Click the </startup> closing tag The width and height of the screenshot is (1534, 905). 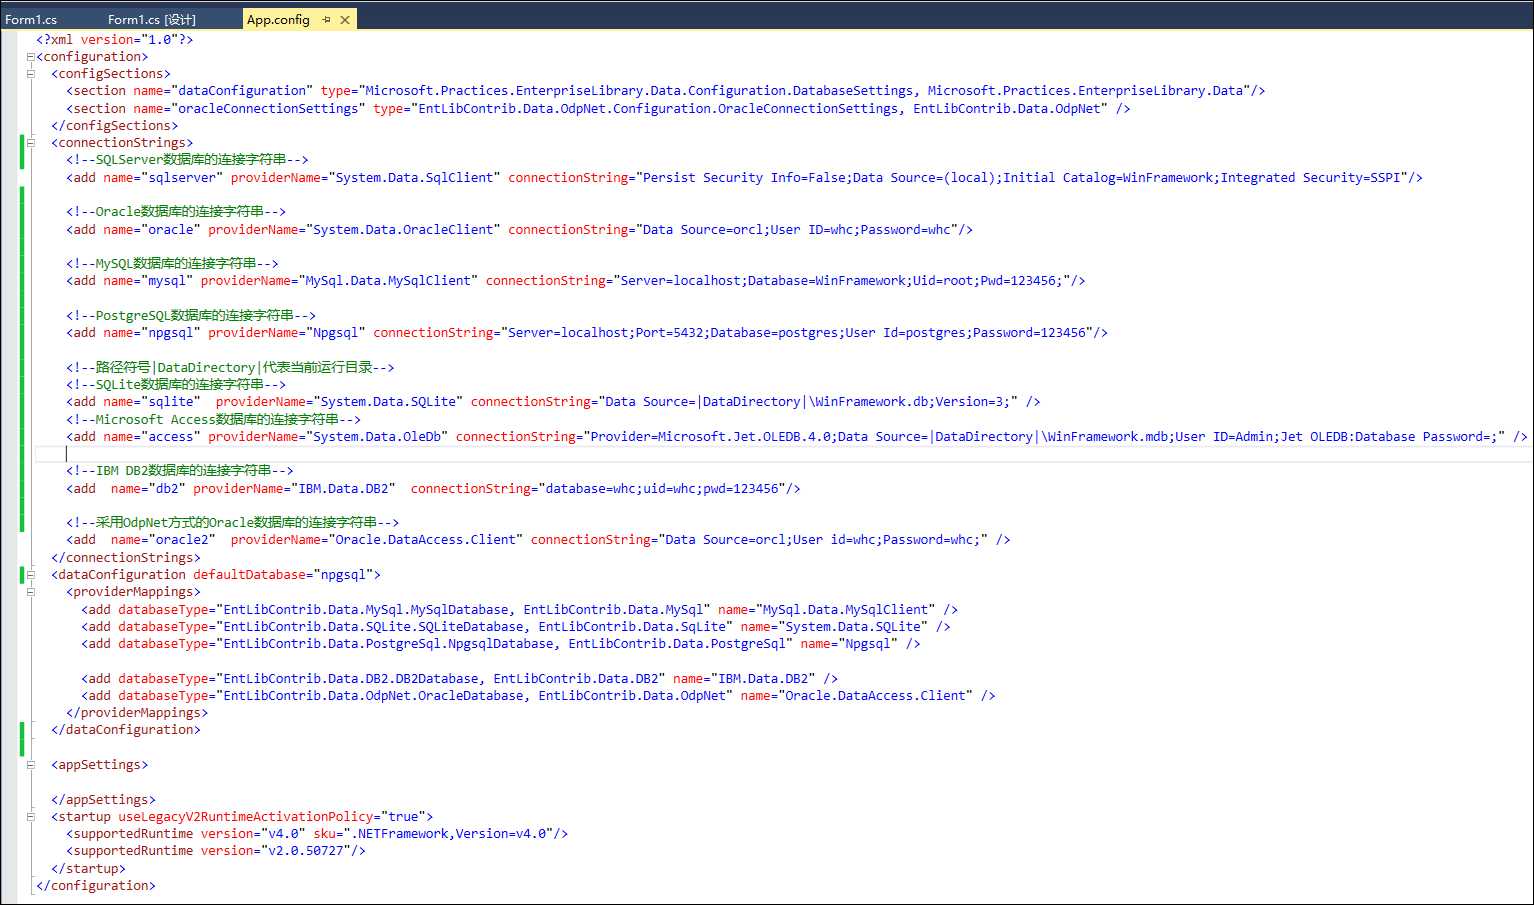pos(88,869)
